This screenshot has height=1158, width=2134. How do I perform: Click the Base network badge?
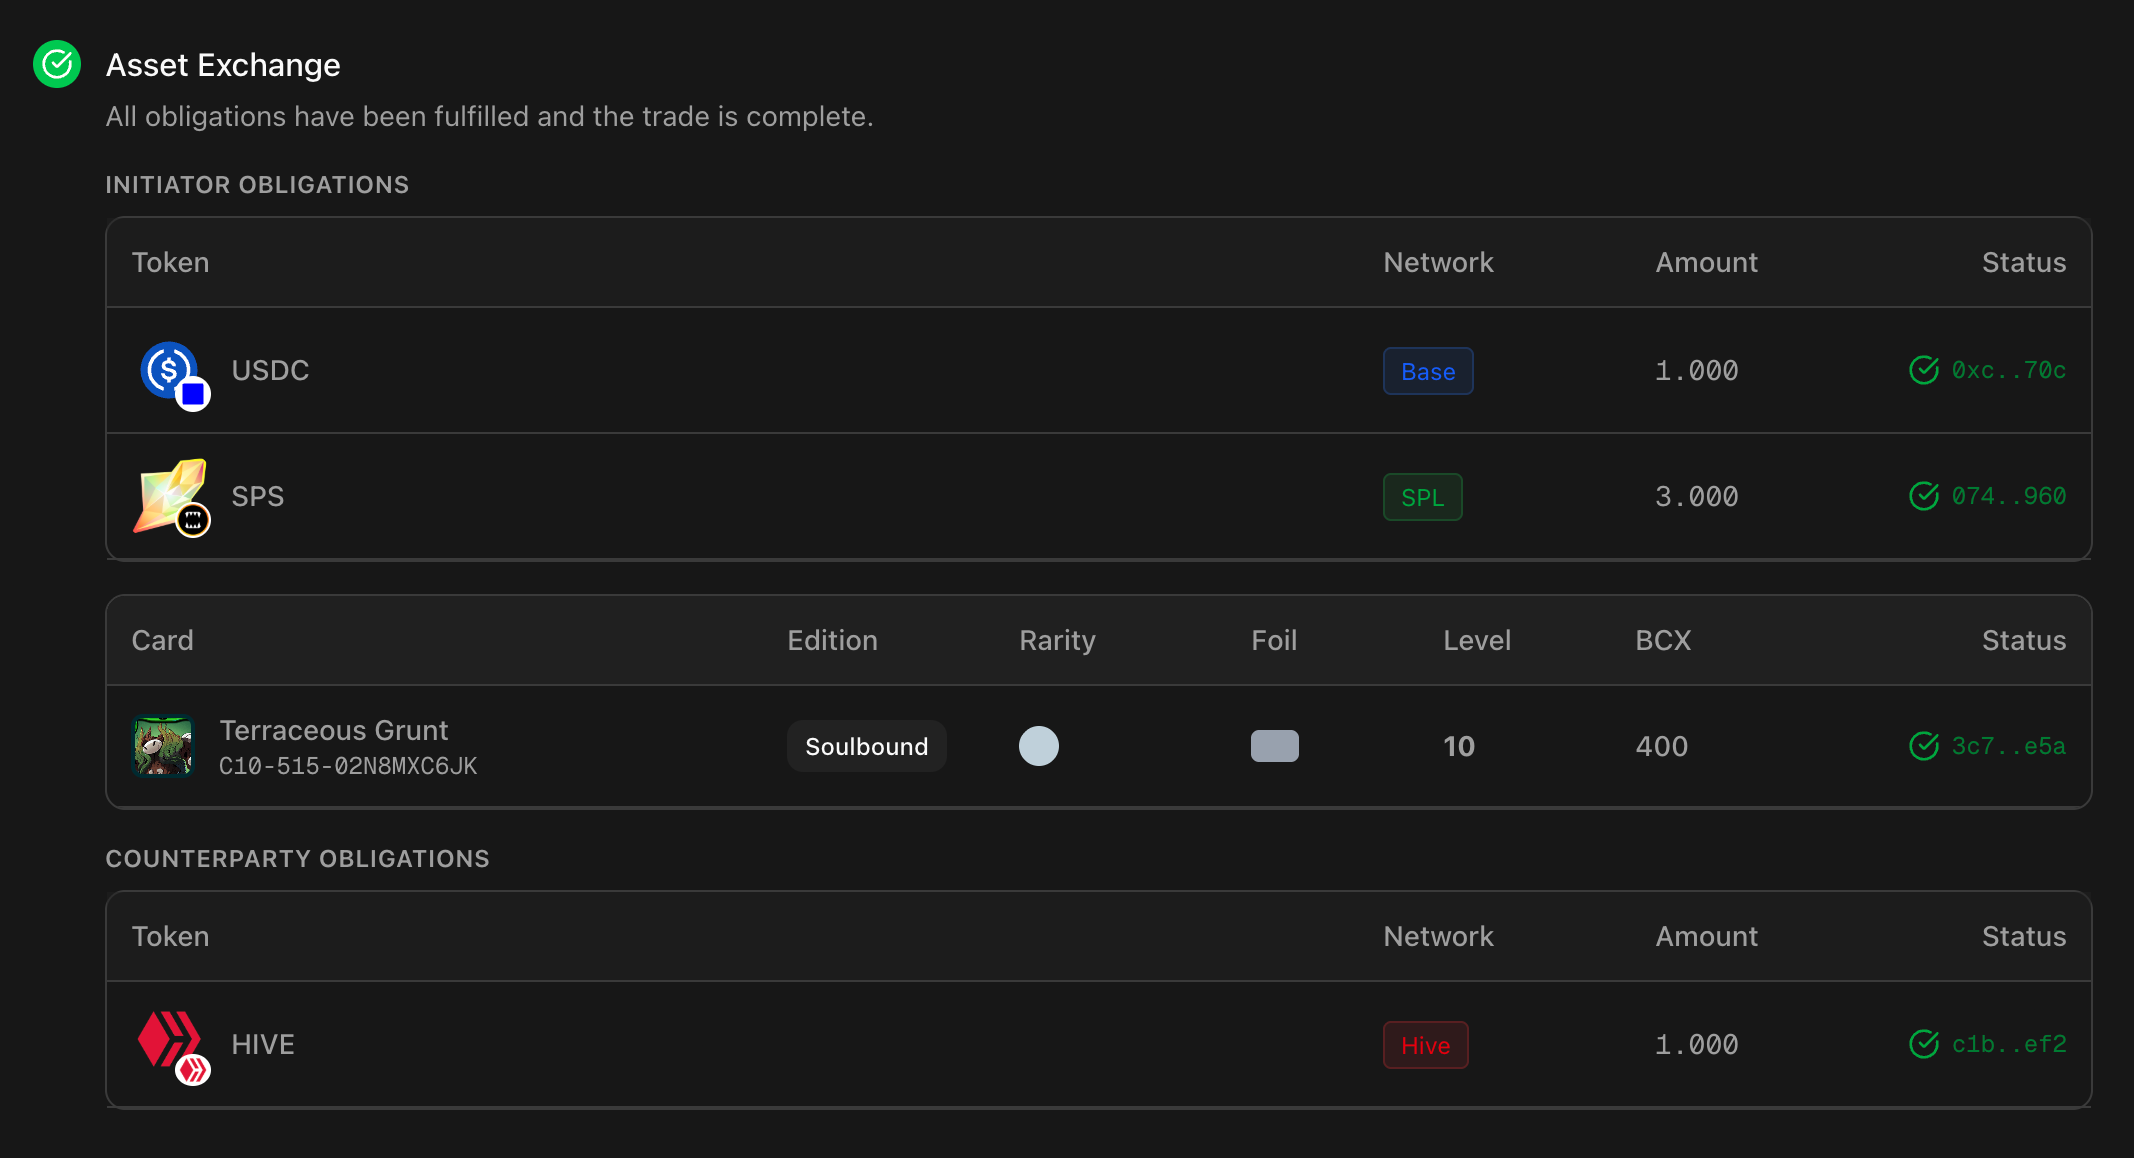pos(1427,371)
